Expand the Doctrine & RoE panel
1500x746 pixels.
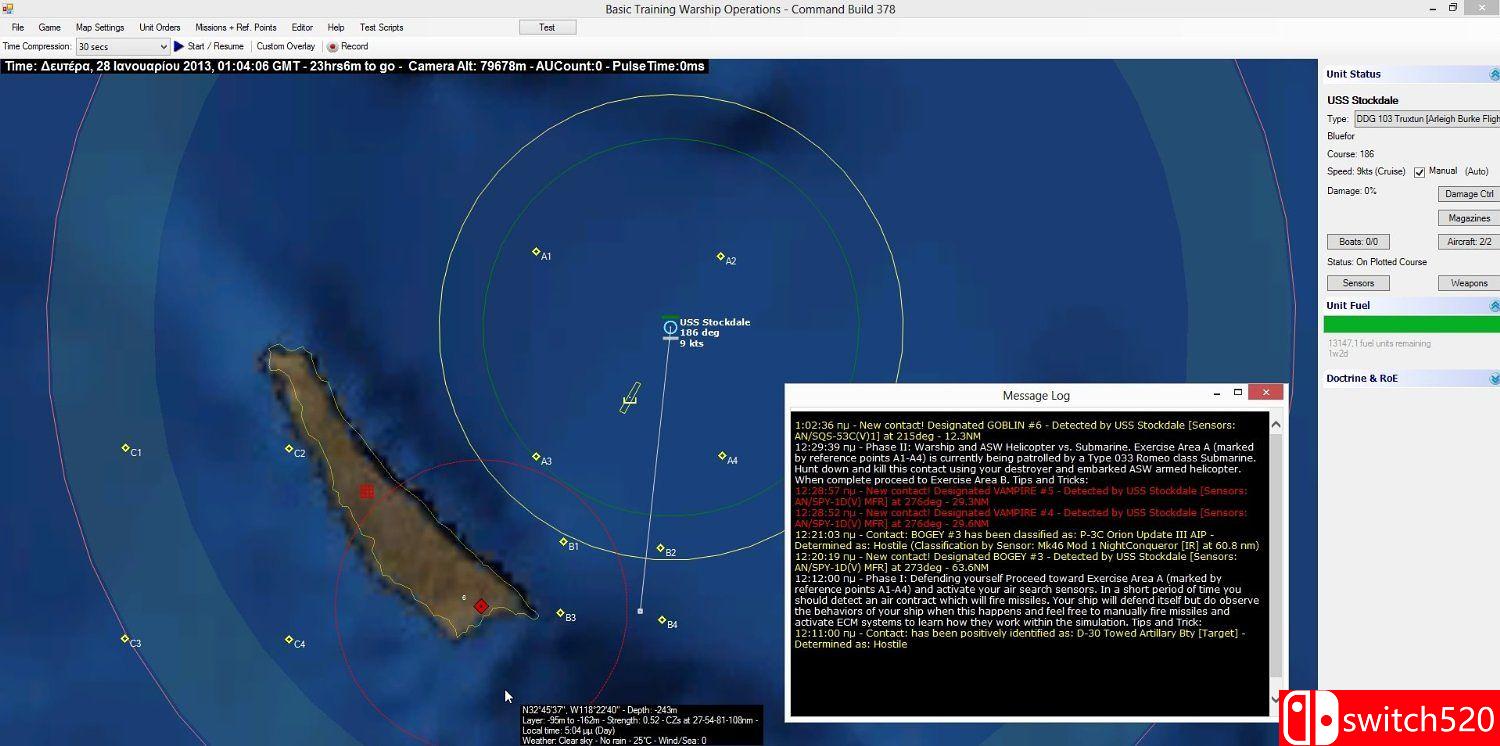pos(1494,379)
